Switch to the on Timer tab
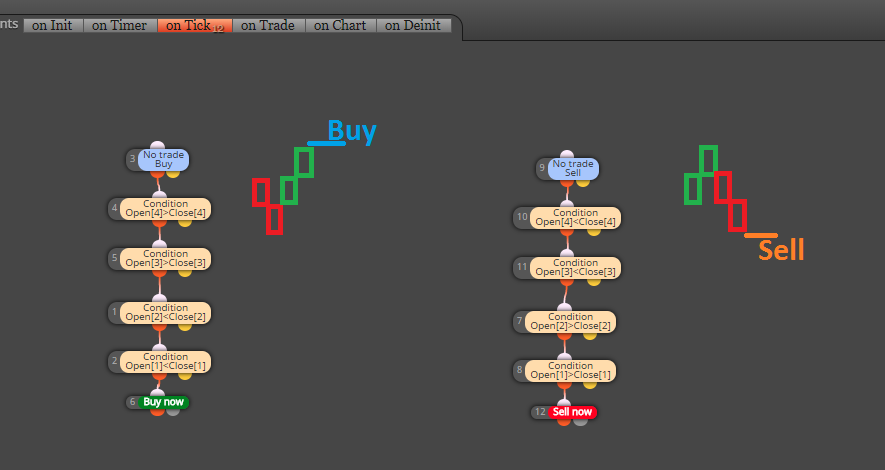 point(120,25)
